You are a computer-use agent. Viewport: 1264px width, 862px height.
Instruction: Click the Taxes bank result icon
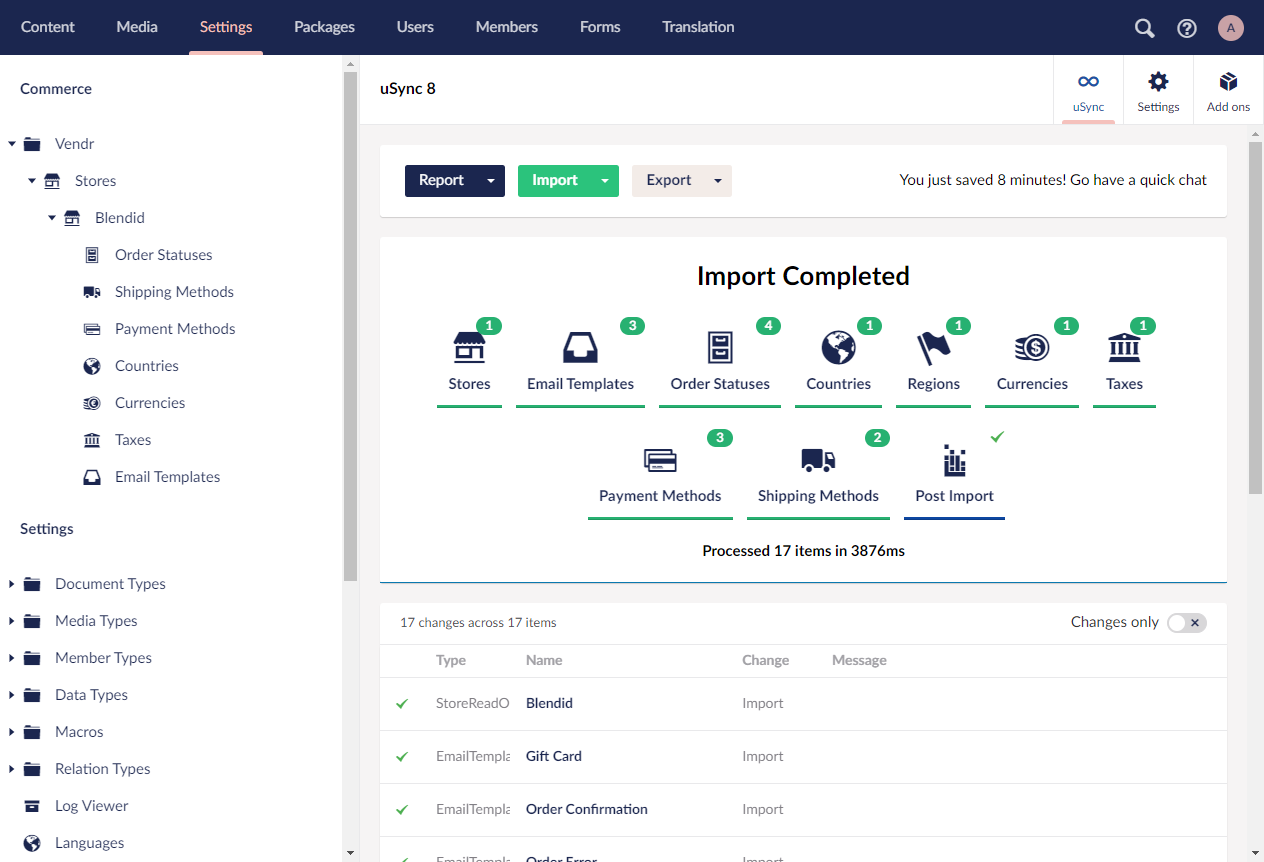tap(1125, 349)
